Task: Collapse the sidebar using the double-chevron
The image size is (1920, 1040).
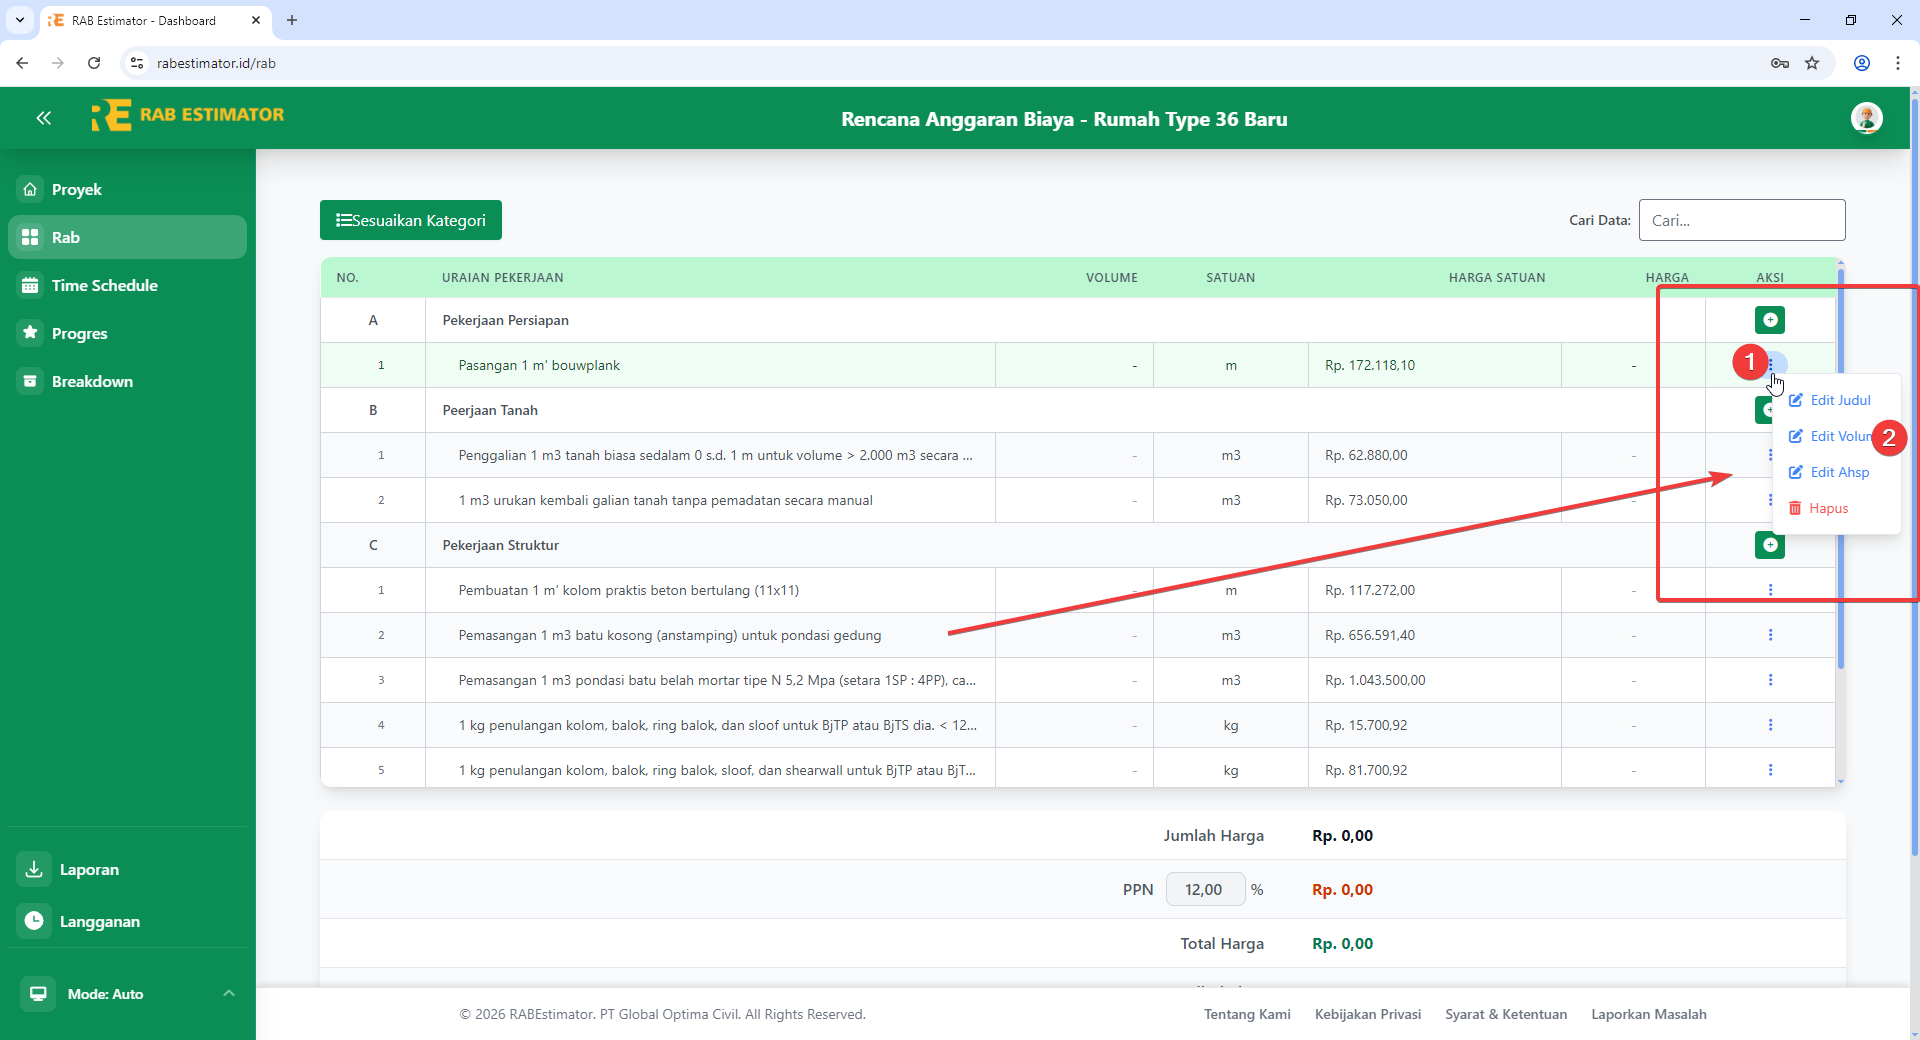Action: (x=44, y=118)
